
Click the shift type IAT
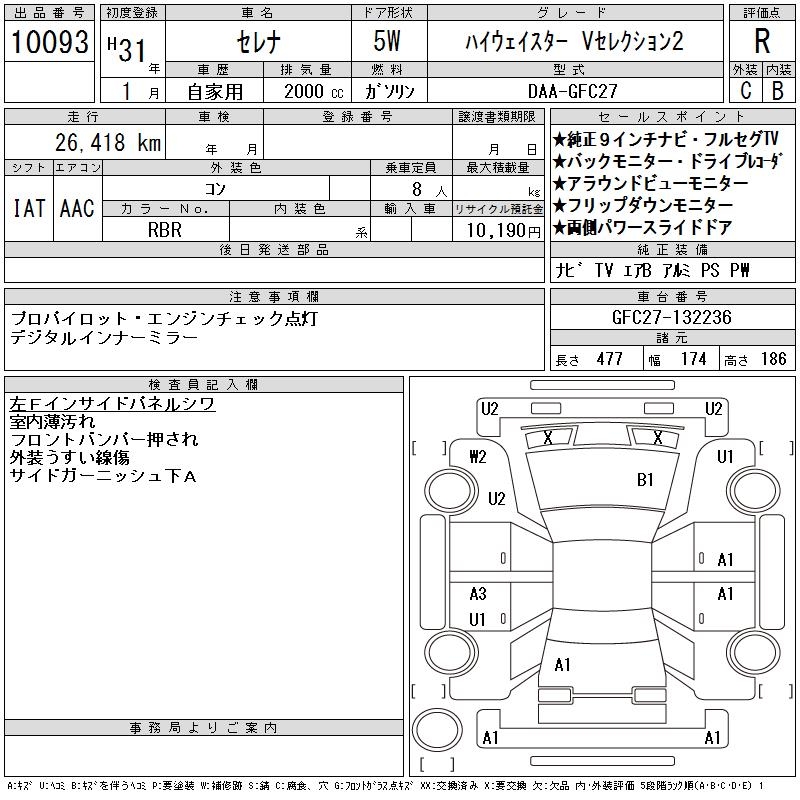pos(29,209)
